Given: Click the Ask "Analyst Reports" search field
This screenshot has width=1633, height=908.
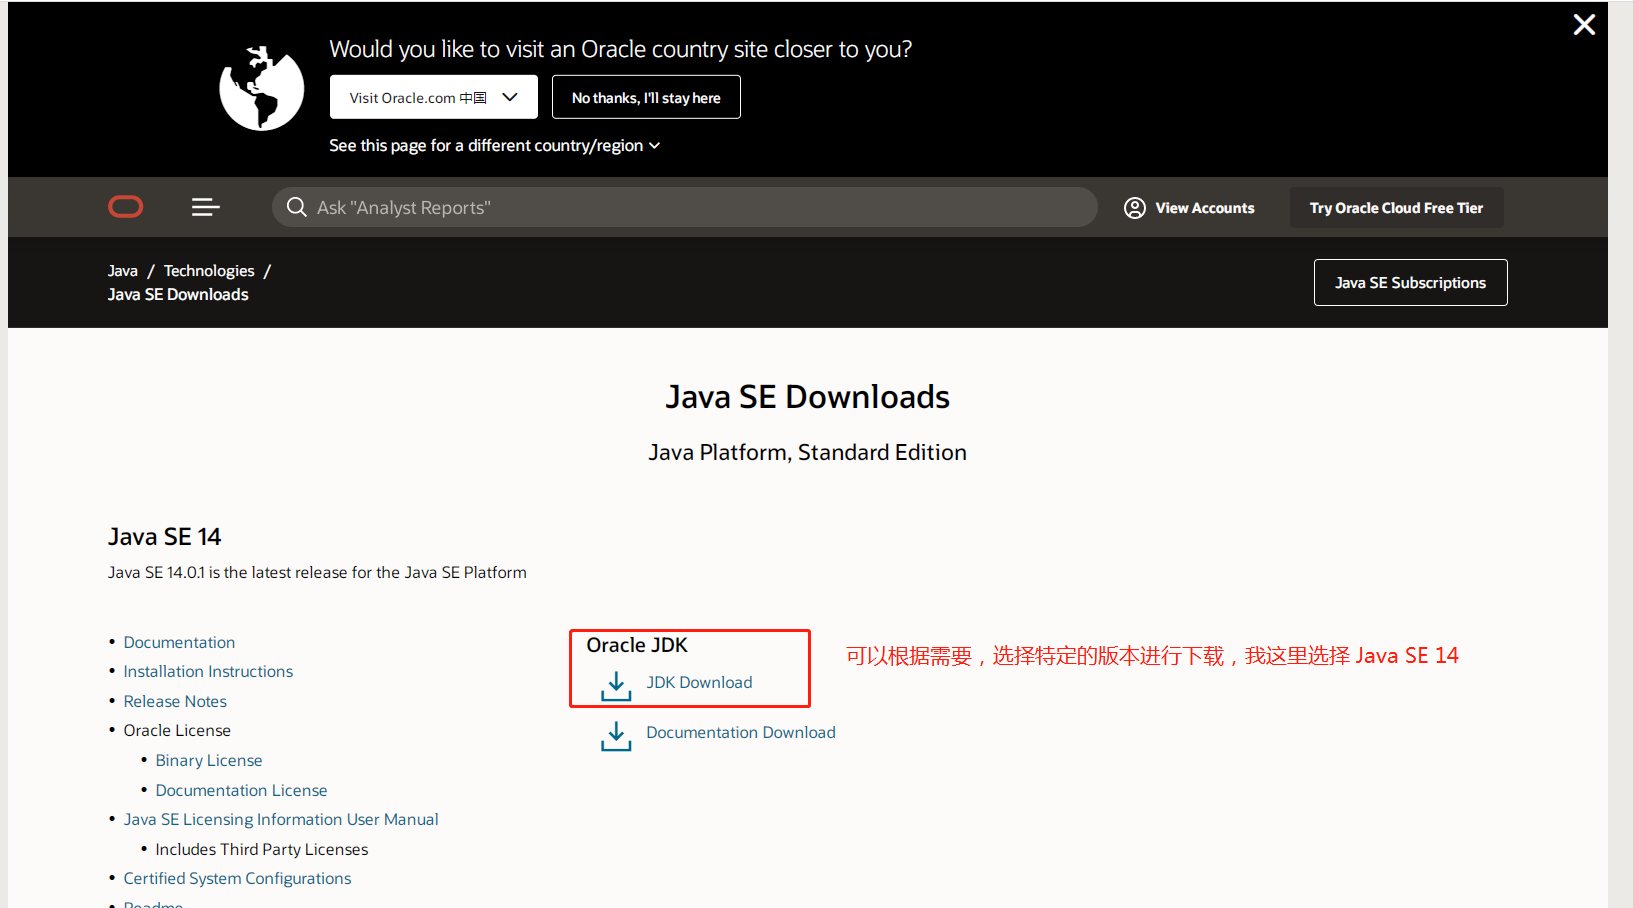Looking at the screenshot, I should tap(685, 207).
